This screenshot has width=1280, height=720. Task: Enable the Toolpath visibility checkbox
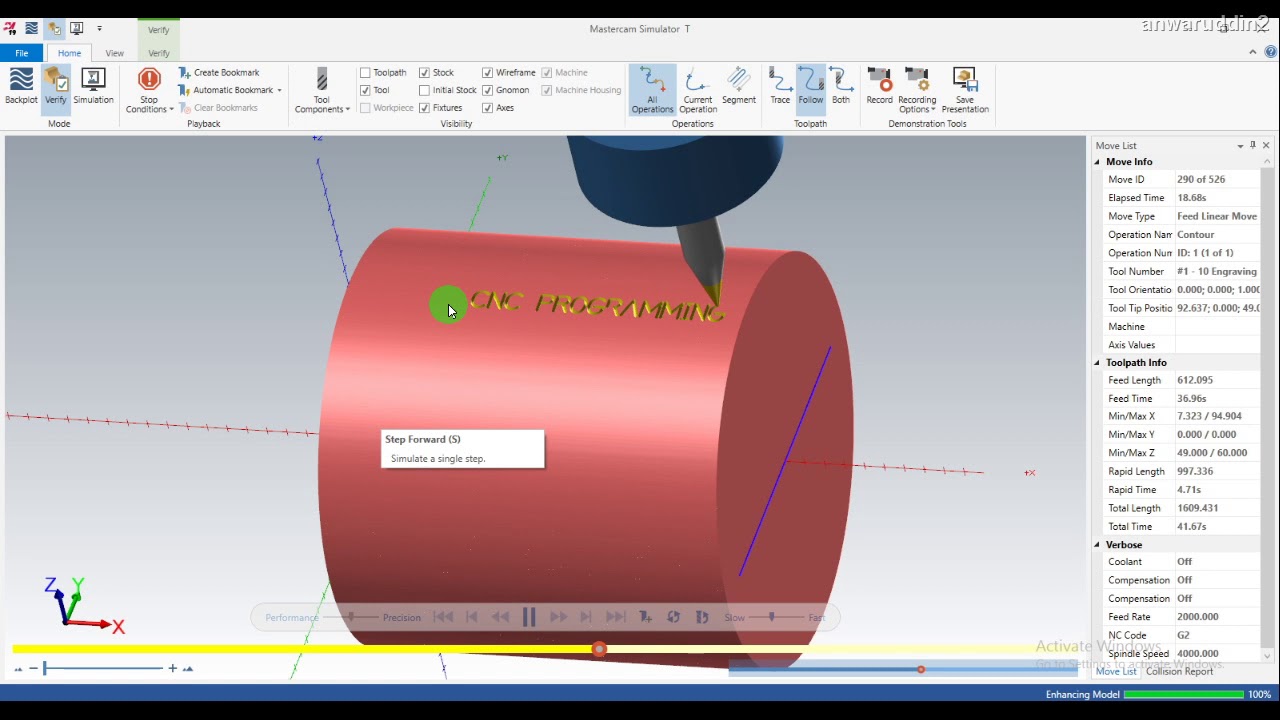pyautogui.click(x=366, y=73)
